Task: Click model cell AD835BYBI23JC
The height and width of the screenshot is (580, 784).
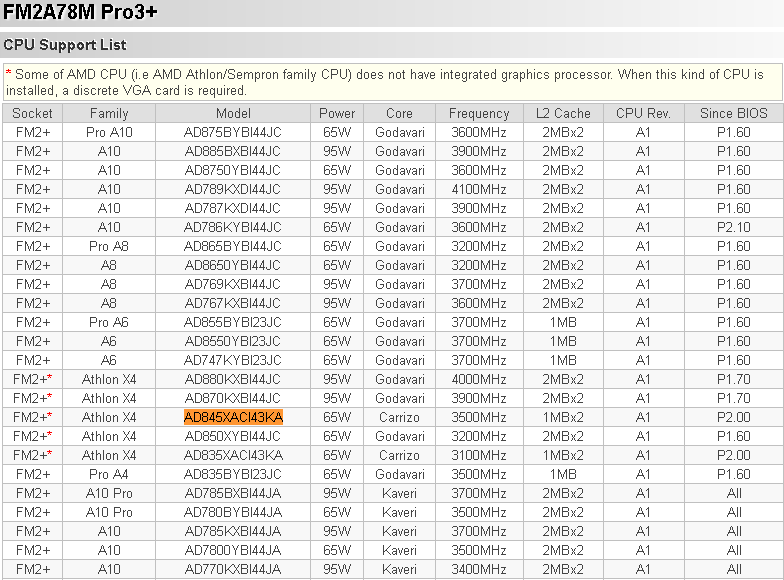Action: (x=233, y=474)
